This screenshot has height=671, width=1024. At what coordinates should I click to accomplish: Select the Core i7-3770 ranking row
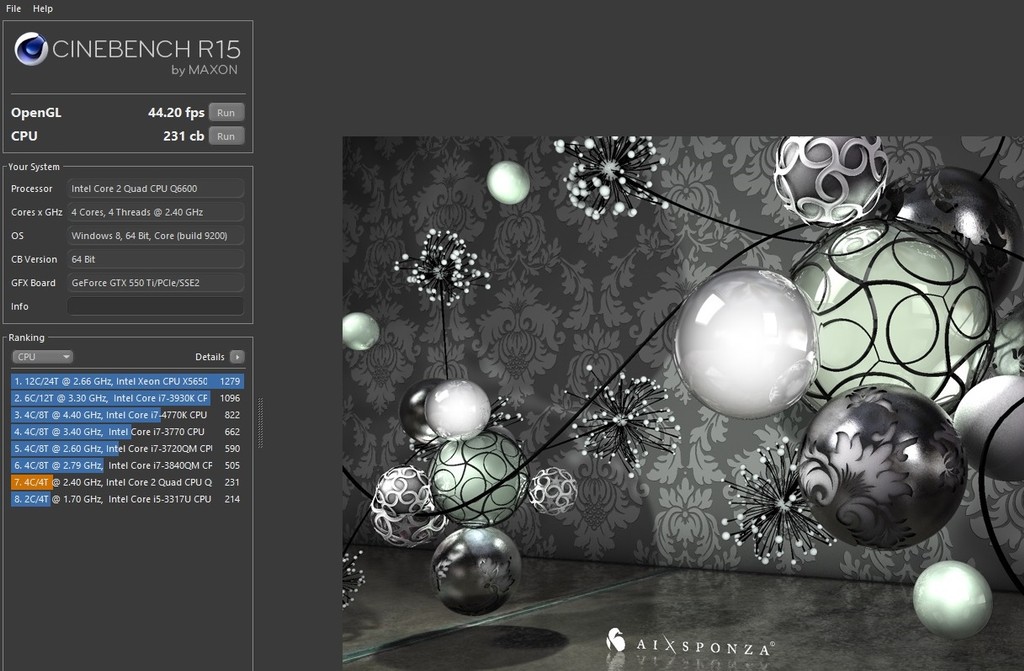tap(127, 432)
